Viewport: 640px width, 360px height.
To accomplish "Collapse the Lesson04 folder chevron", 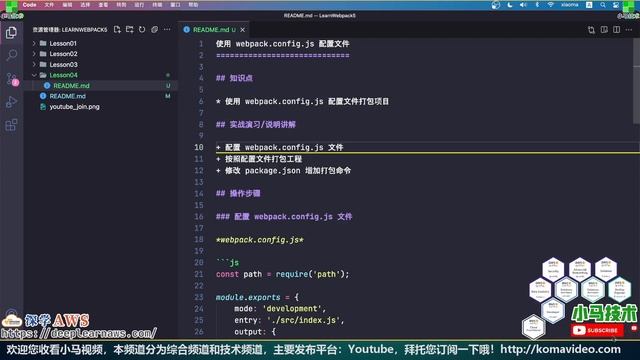I will [34, 75].
